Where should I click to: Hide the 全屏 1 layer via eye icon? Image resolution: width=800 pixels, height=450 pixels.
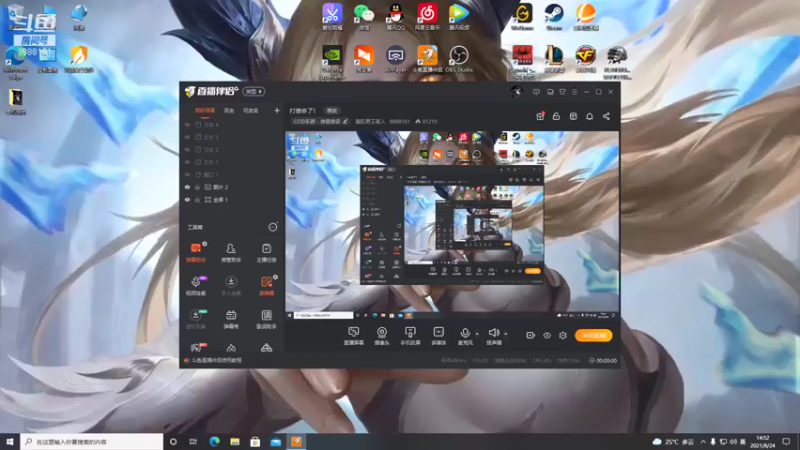pos(187,199)
